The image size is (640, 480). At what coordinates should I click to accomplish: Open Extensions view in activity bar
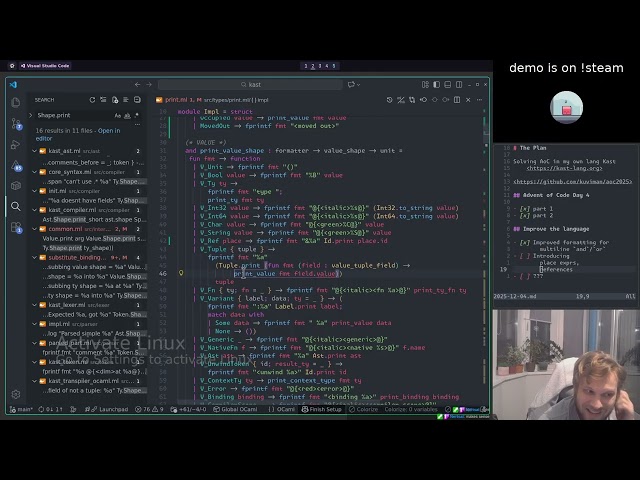(16, 227)
